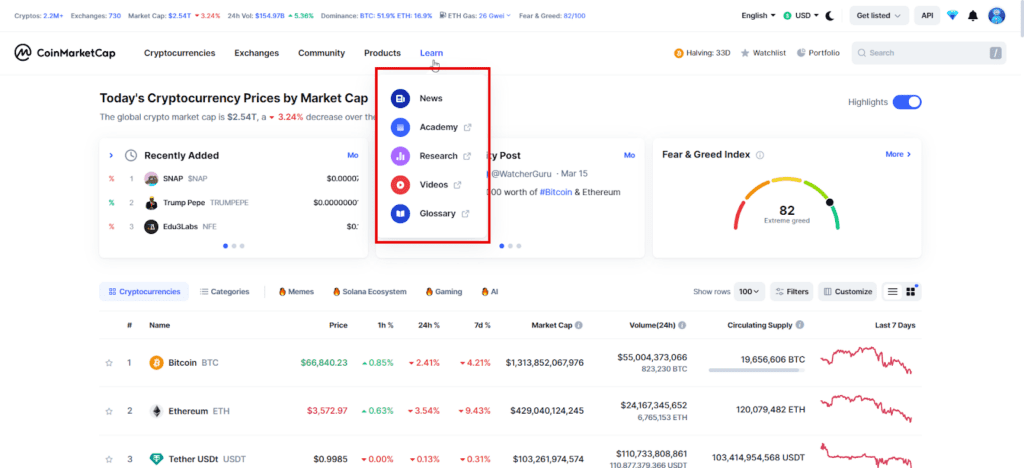Click Bitcoin circulating supply progress bar
This screenshot has width=1024, height=468.
tap(756, 370)
